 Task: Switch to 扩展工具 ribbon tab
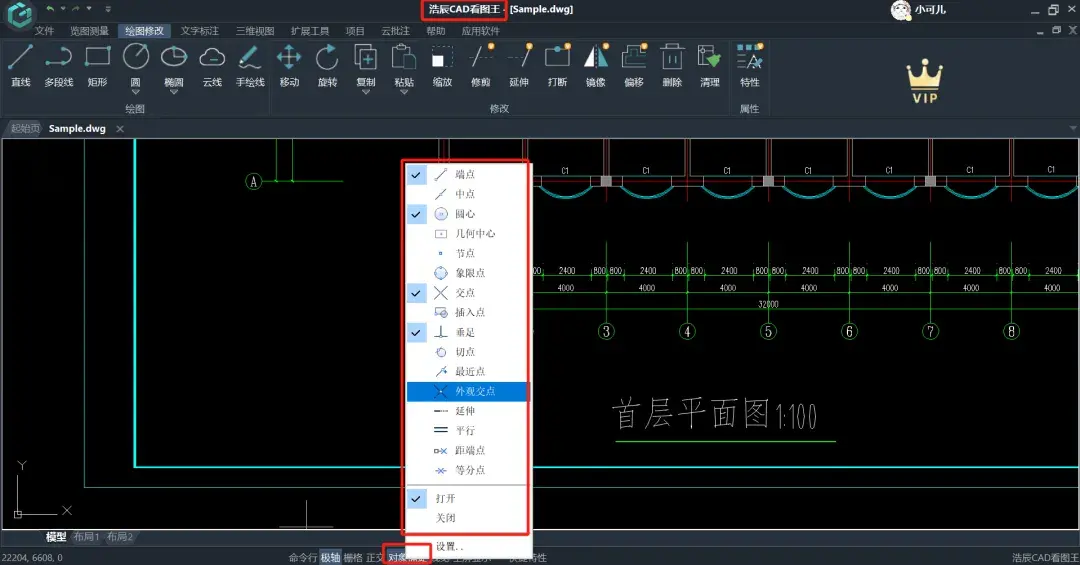(x=310, y=31)
